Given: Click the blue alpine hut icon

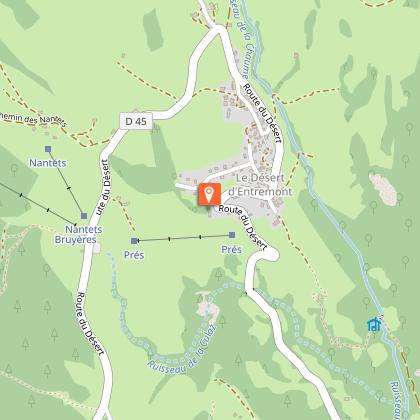Looking at the screenshot, I should (x=374, y=324).
